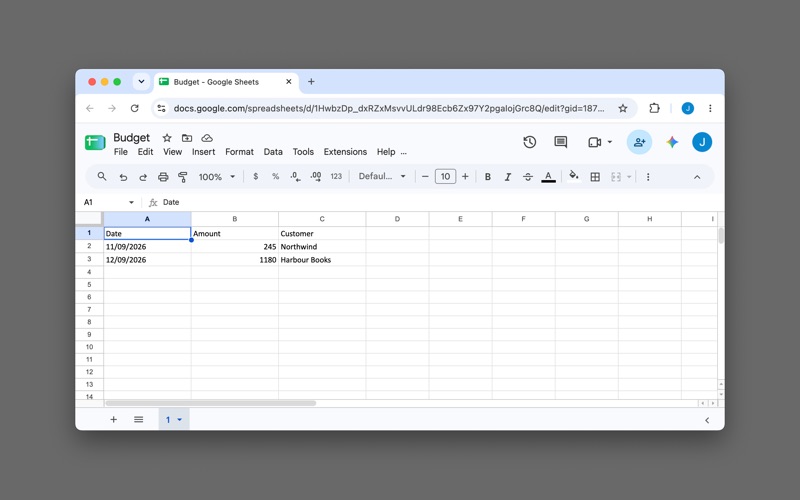Show the side panel arrow

point(707,420)
